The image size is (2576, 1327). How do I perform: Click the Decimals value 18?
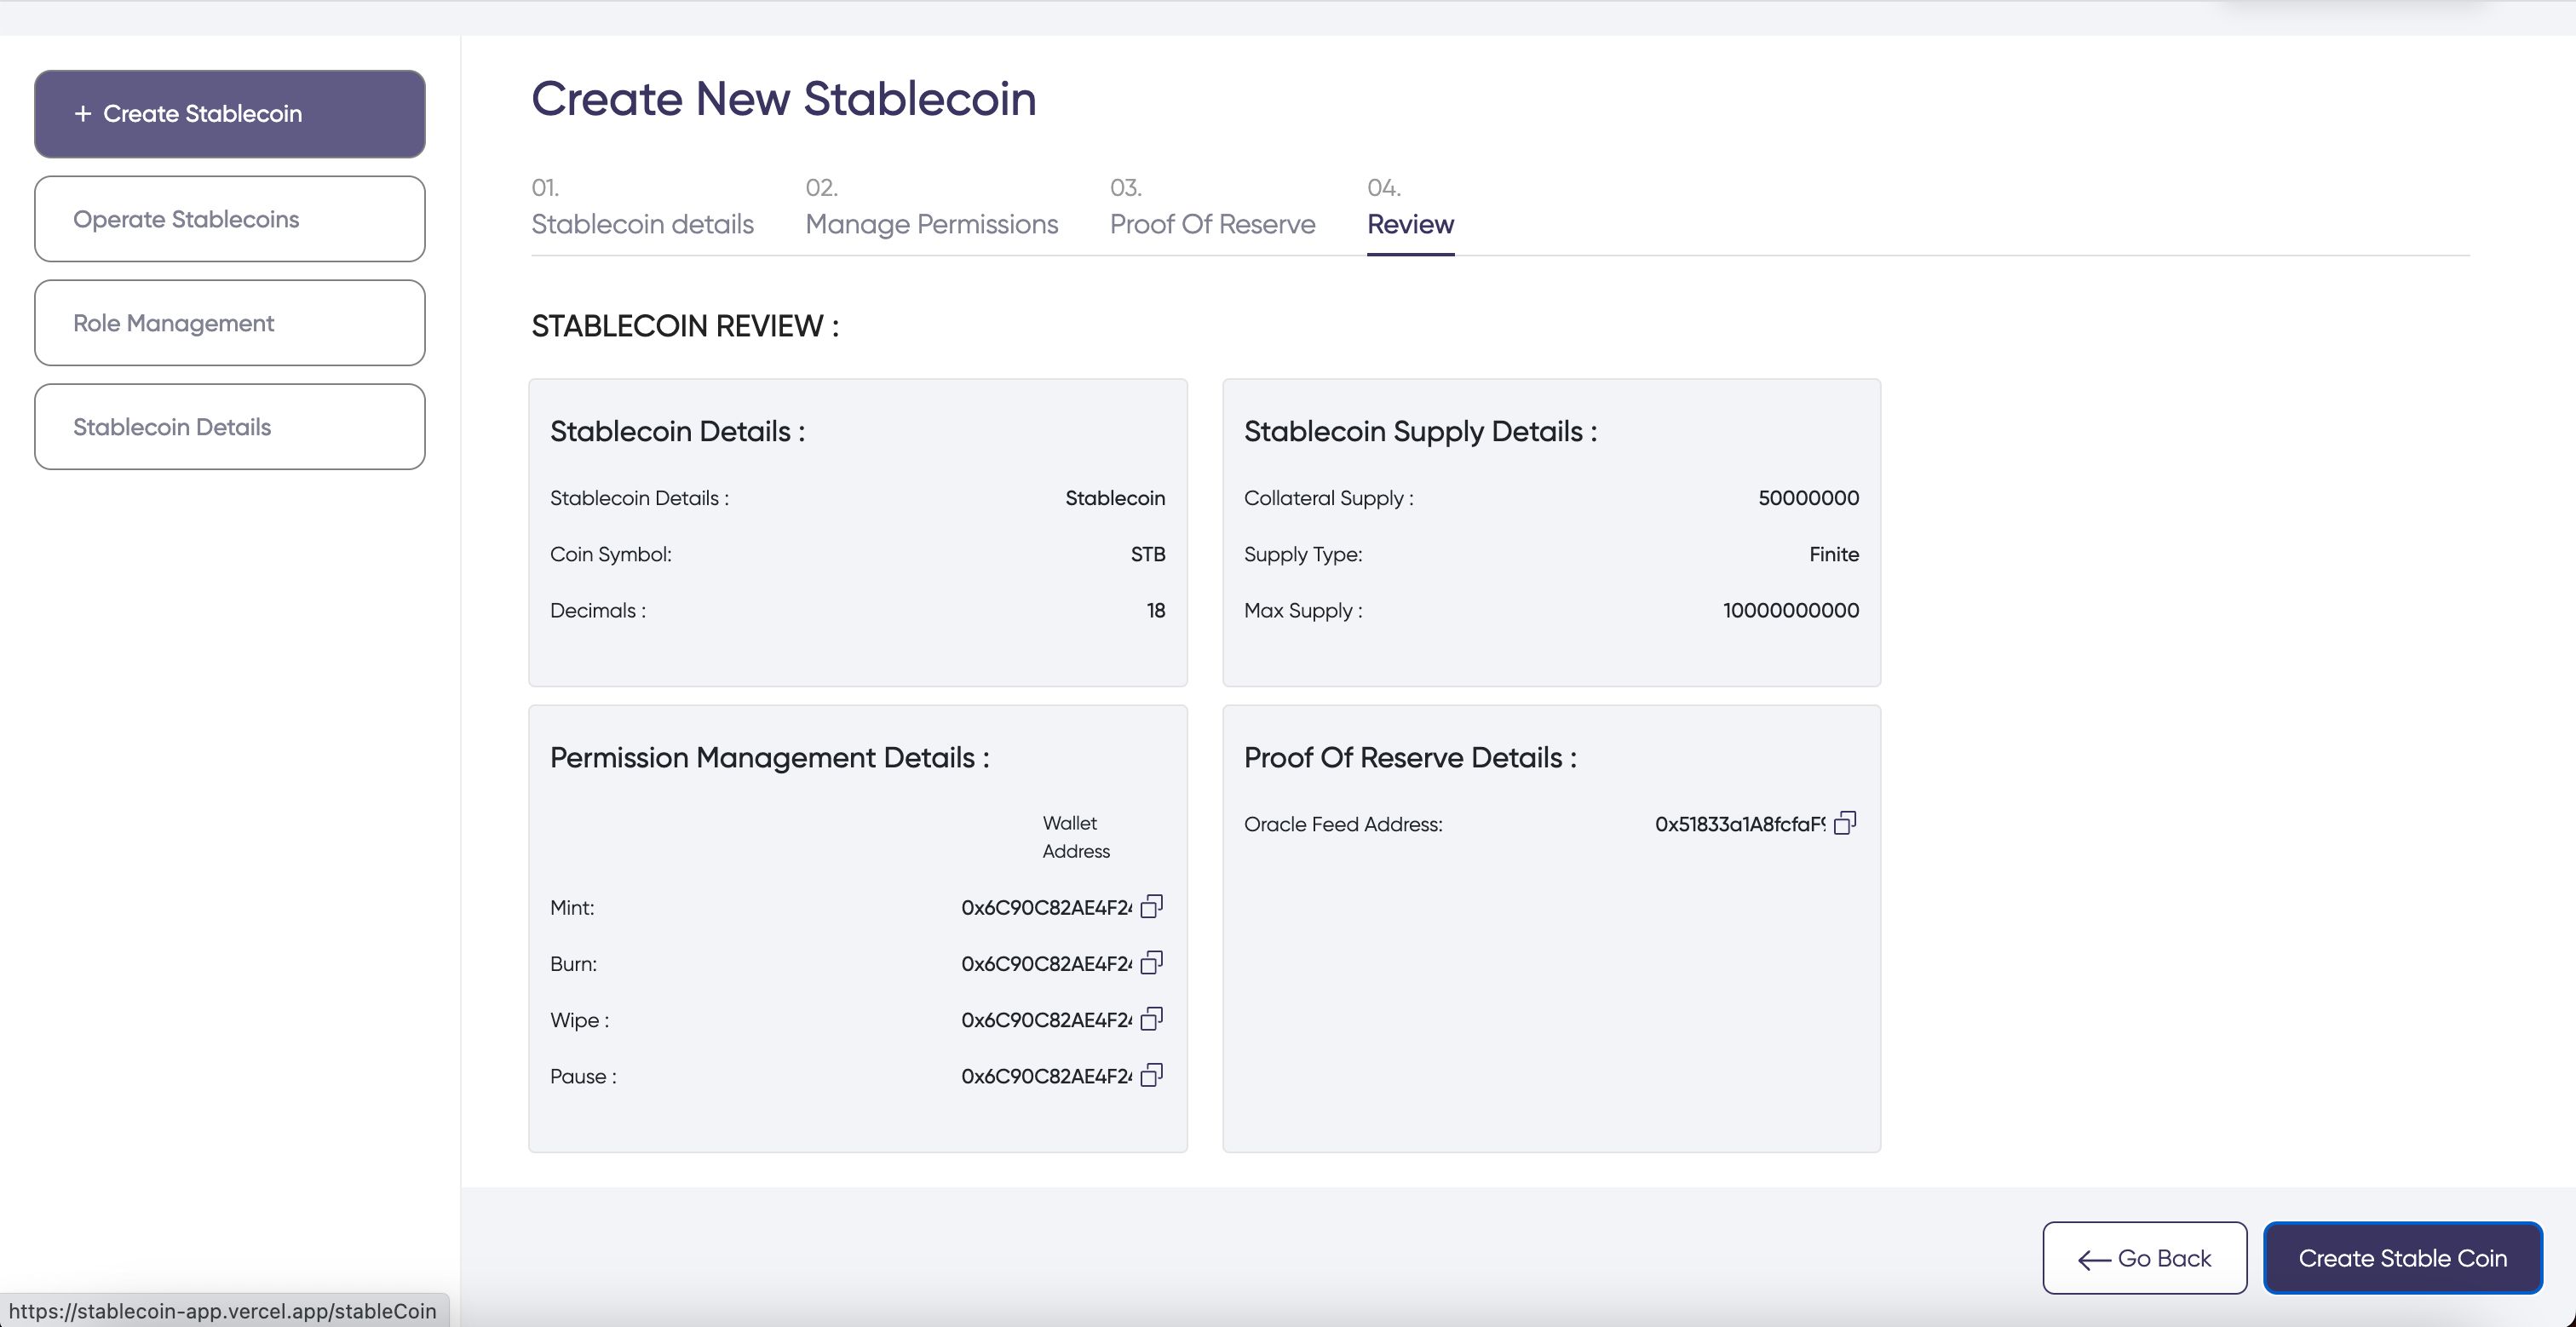[x=1156, y=610]
